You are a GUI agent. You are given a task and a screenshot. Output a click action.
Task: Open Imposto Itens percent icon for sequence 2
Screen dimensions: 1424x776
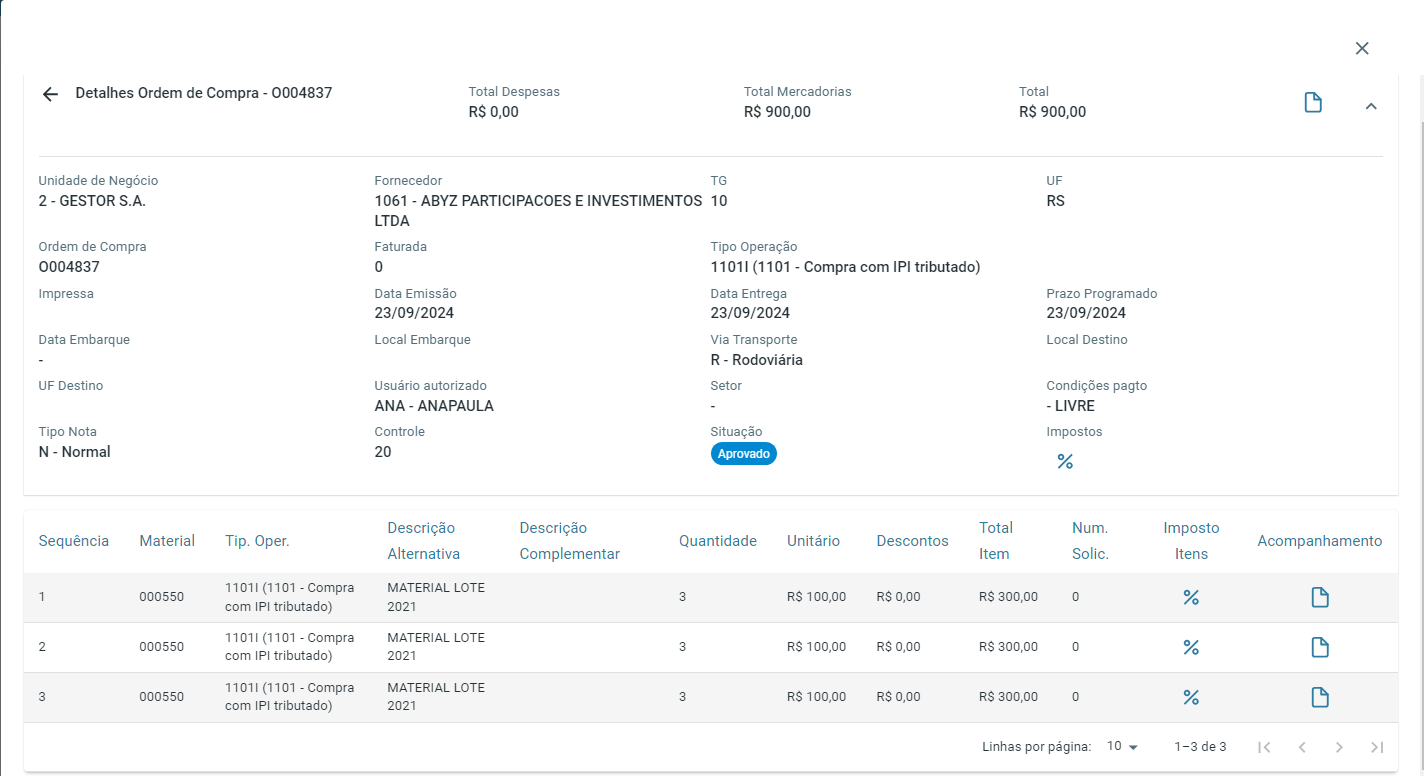pos(1191,648)
